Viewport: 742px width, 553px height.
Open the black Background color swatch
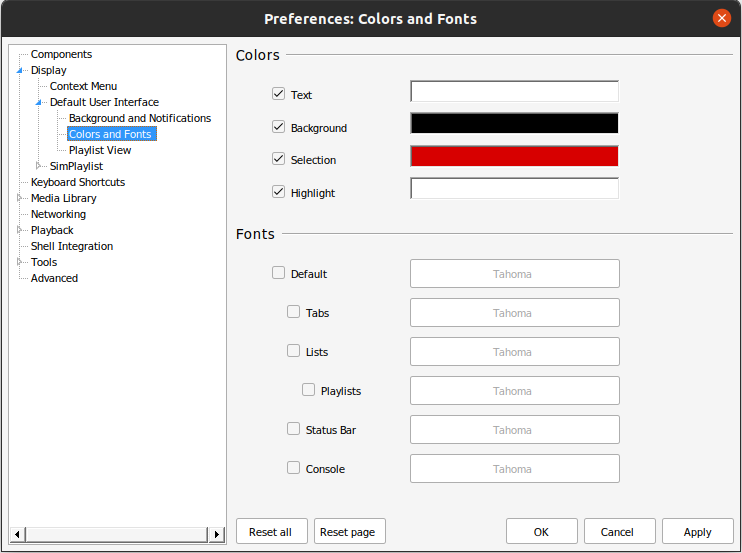(514, 123)
